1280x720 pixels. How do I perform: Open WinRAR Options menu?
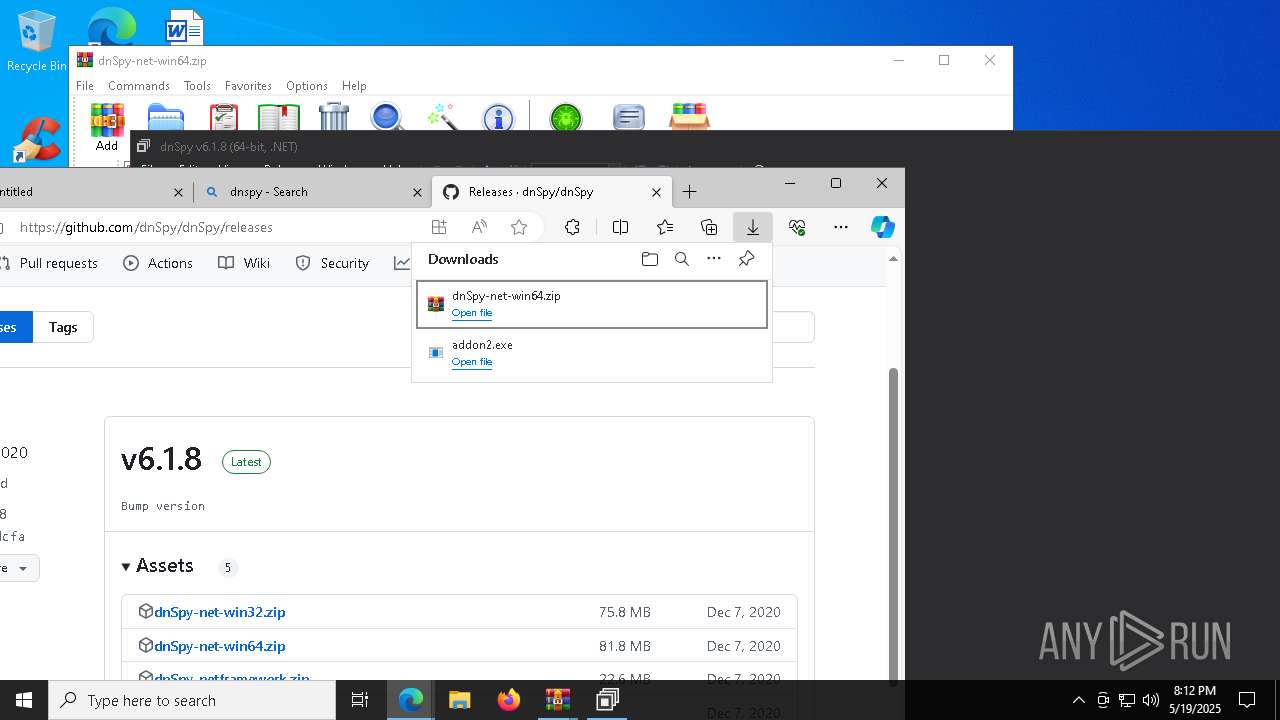coord(307,86)
